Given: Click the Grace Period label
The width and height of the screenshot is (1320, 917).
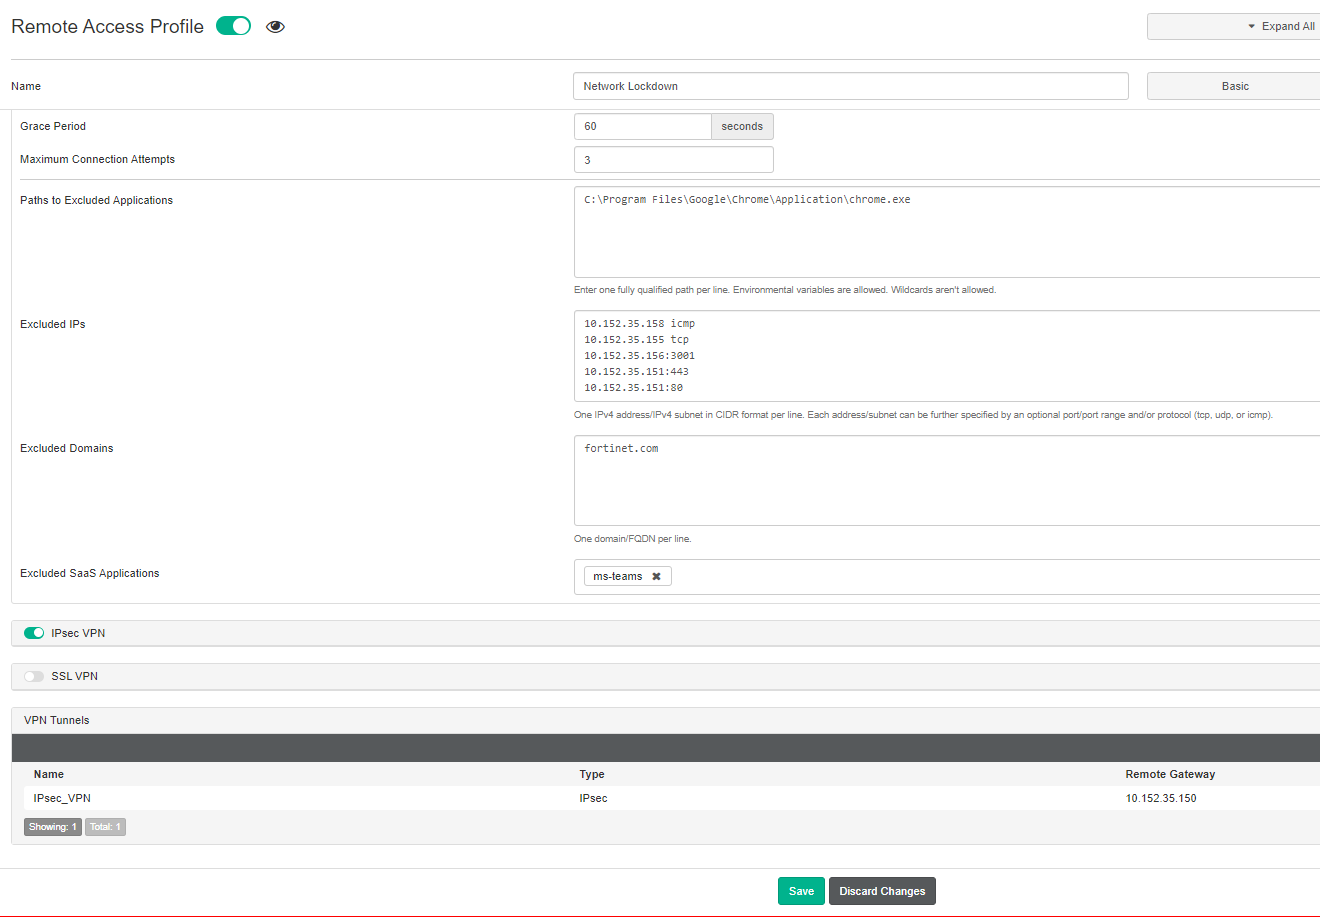Looking at the screenshot, I should (x=53, y=126).
